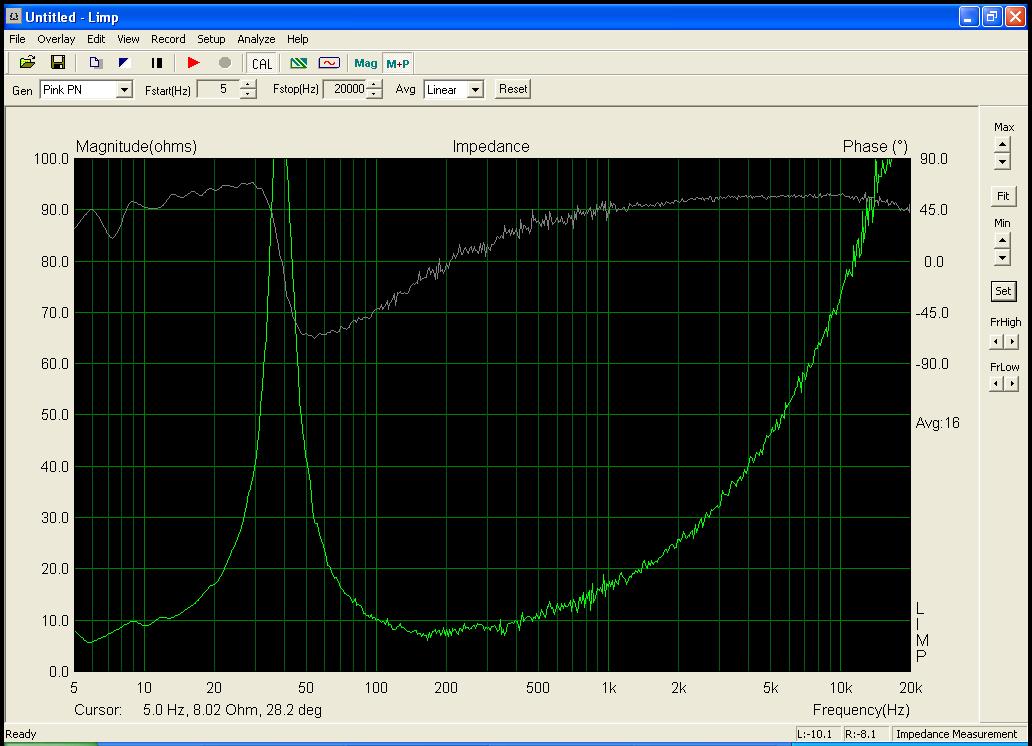Increase Fstop with its up arrow
This screenshot has width=1032, height=746.
(374, 84)
